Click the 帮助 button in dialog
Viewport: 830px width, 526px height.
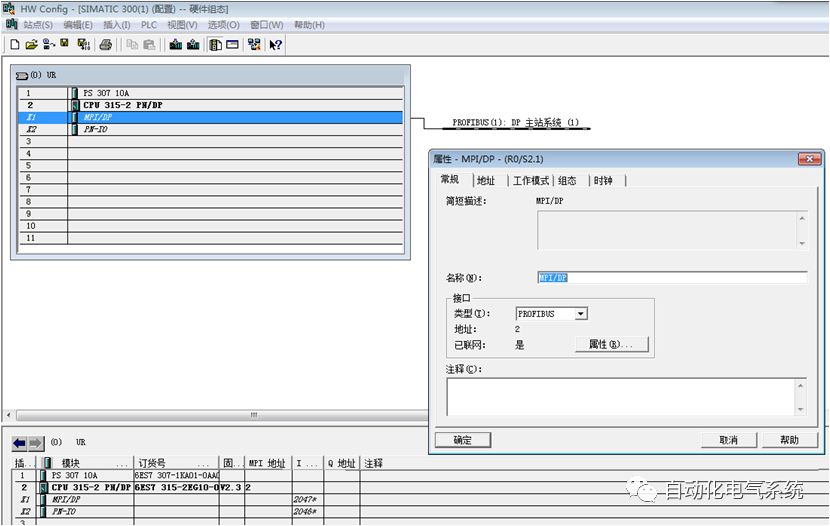tap(789, 440)
